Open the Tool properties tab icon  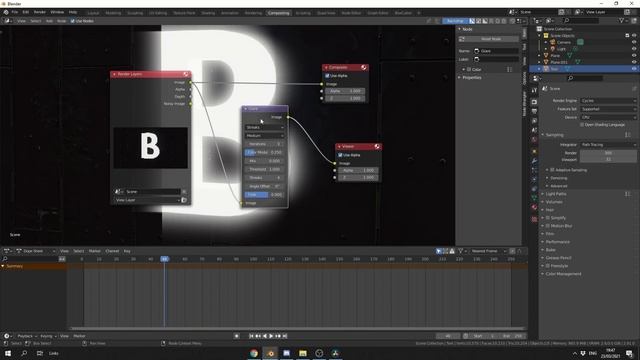(534, 90)
